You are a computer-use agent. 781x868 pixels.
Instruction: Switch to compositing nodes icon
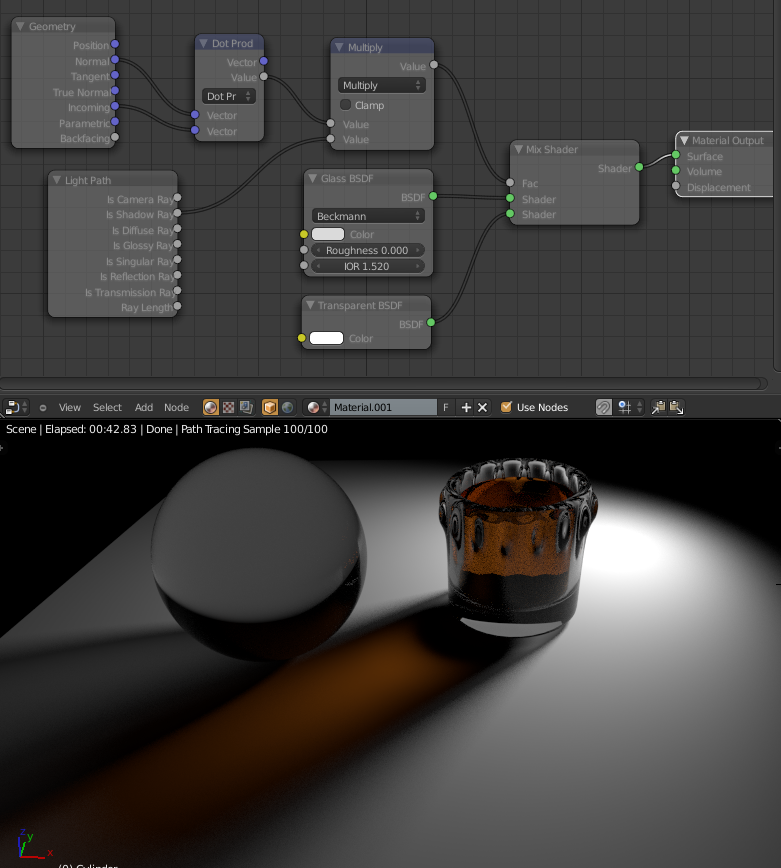[x=246, y=407]
